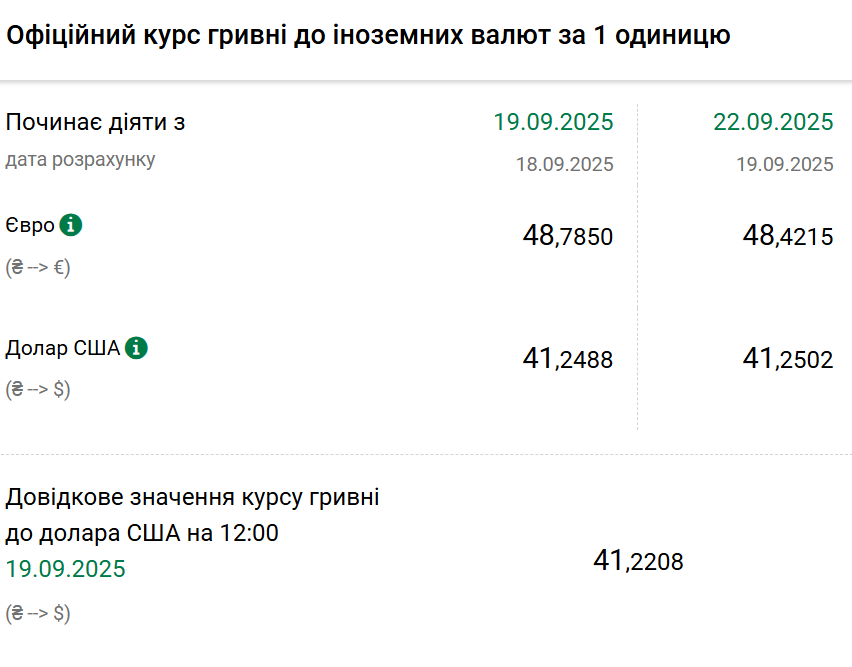Select the euro rate 48,7850
Screen dimensions: 852x667
click(x=568, y=236)
